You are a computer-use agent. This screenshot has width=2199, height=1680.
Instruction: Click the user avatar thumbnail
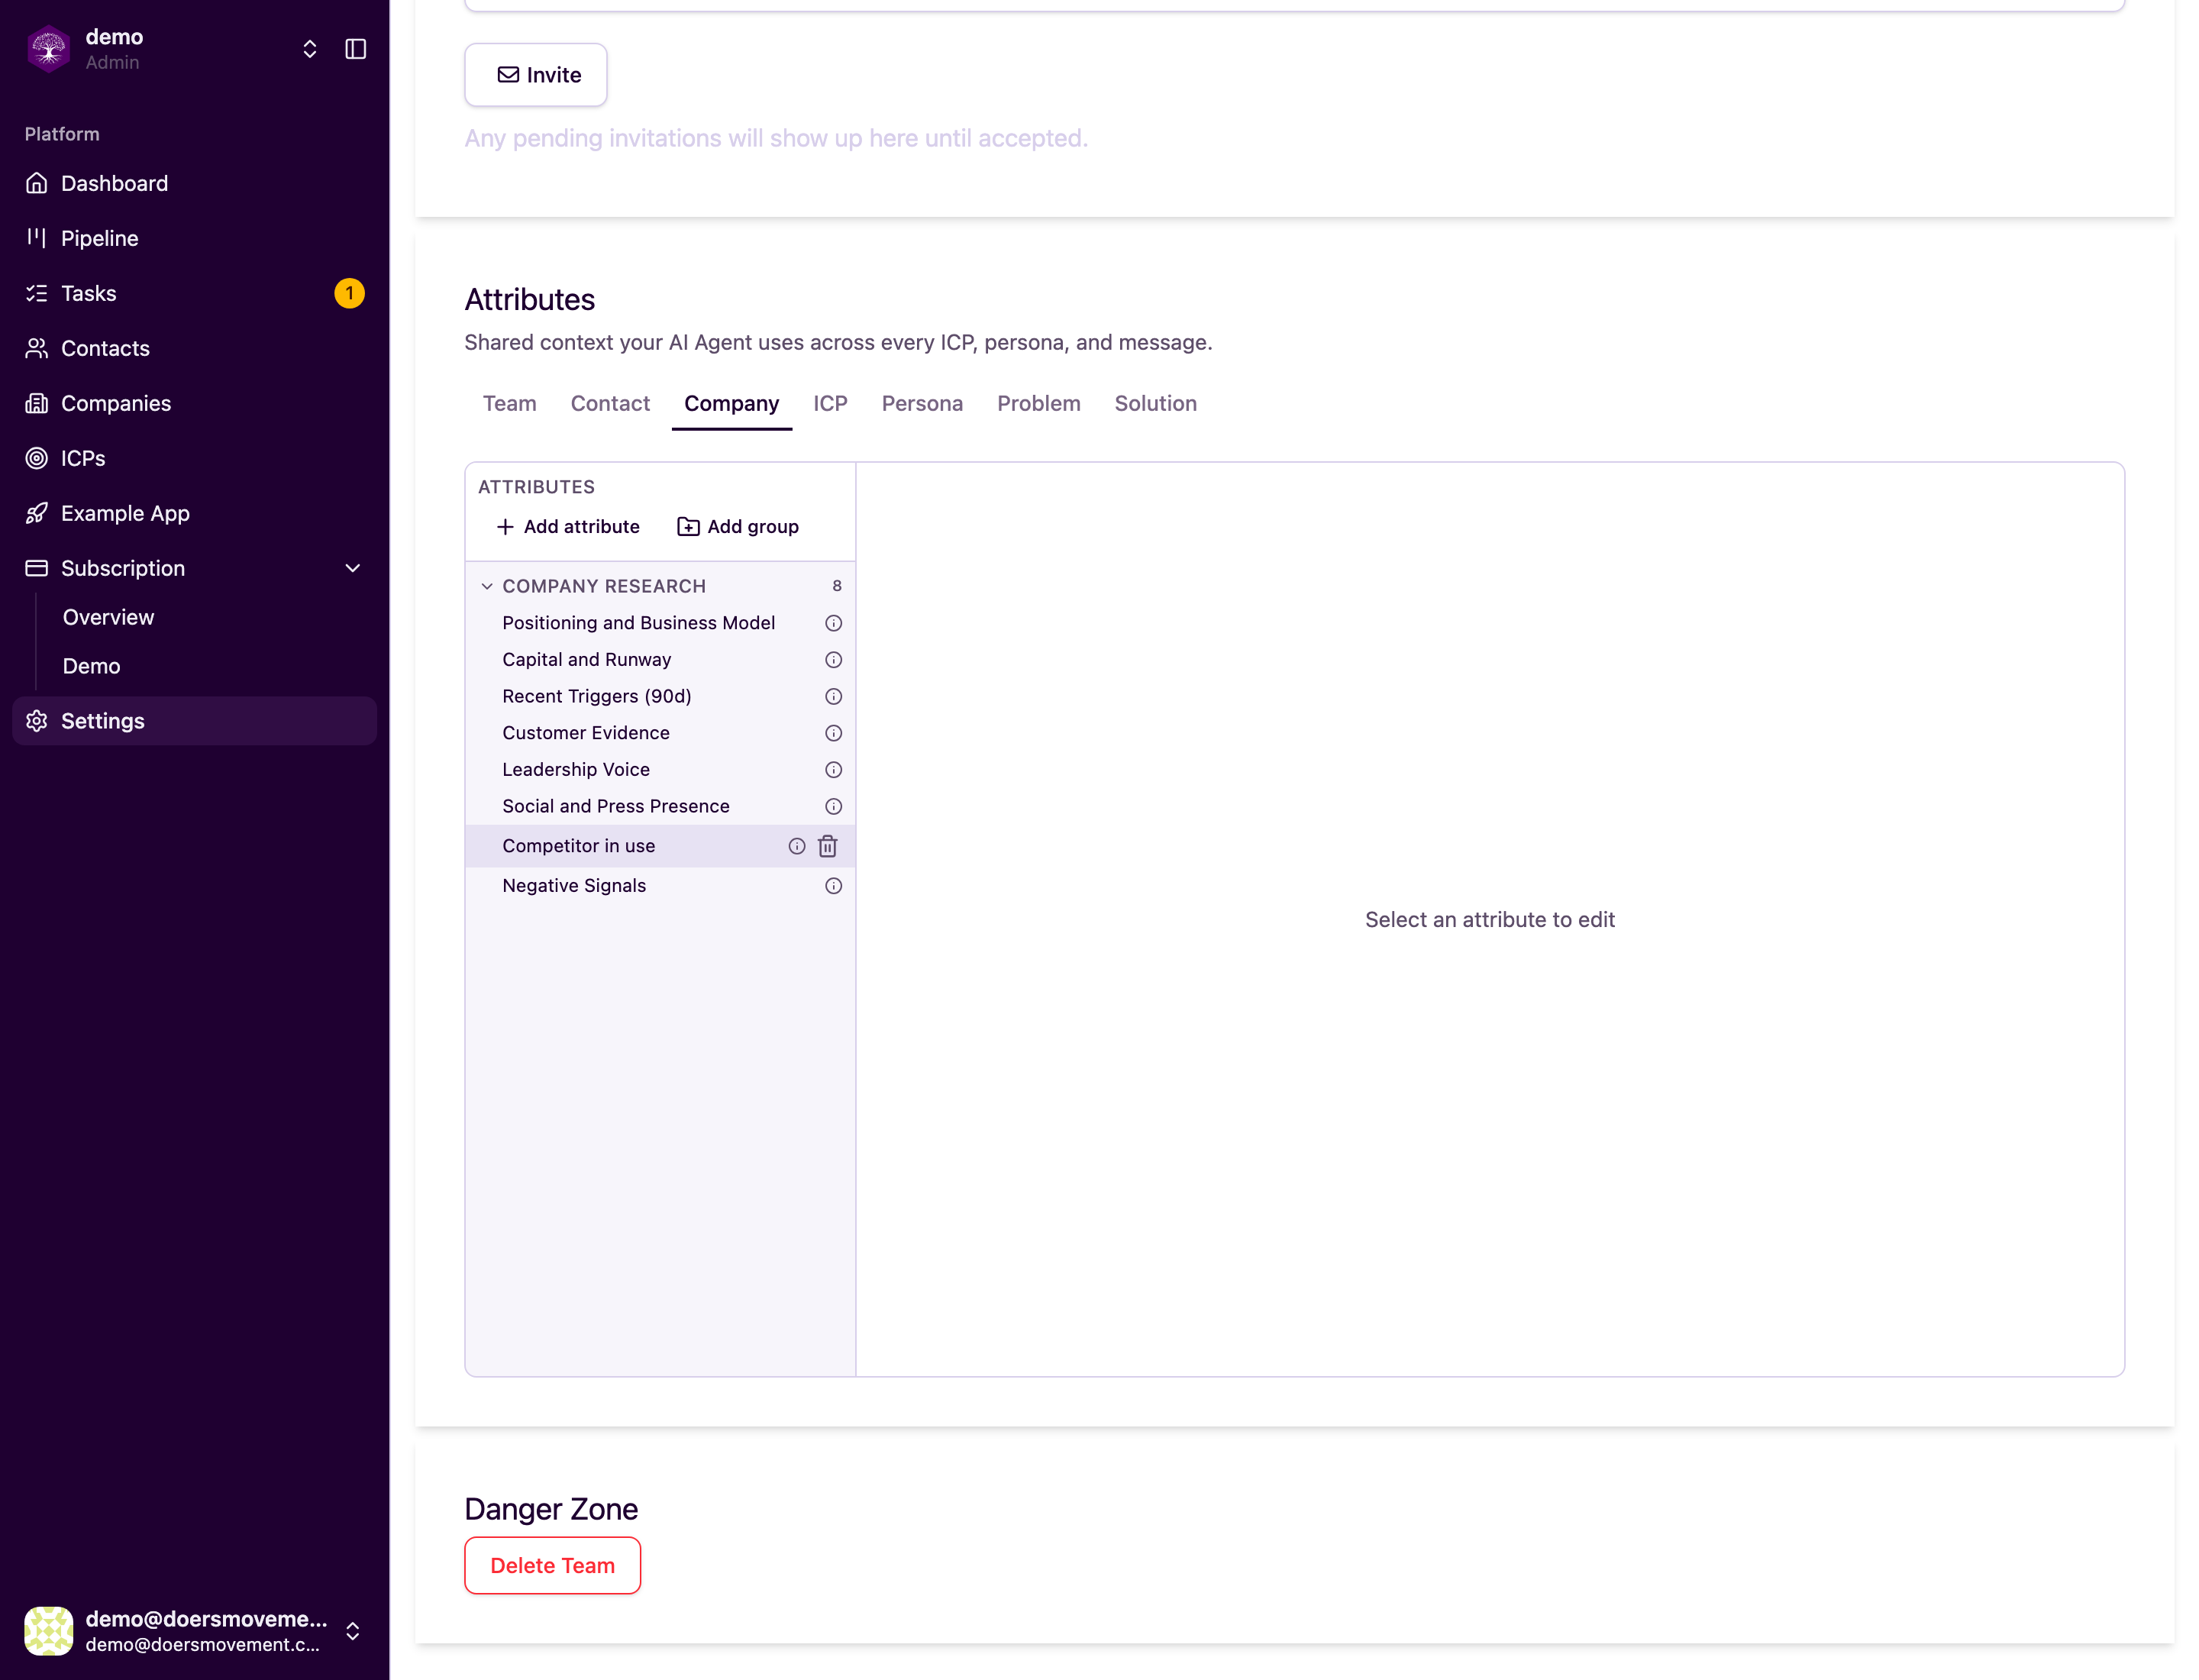(x=48, y=1631)
